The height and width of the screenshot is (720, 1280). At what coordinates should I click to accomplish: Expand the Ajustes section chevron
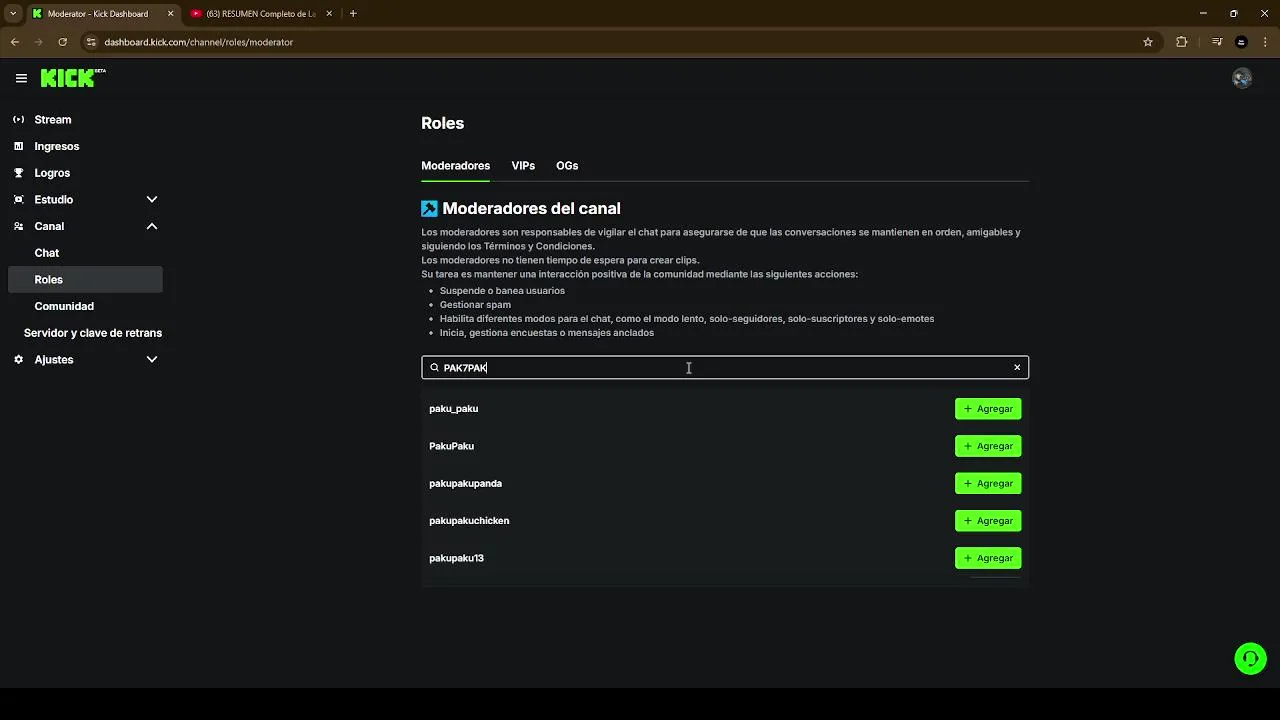coord(152,360)
